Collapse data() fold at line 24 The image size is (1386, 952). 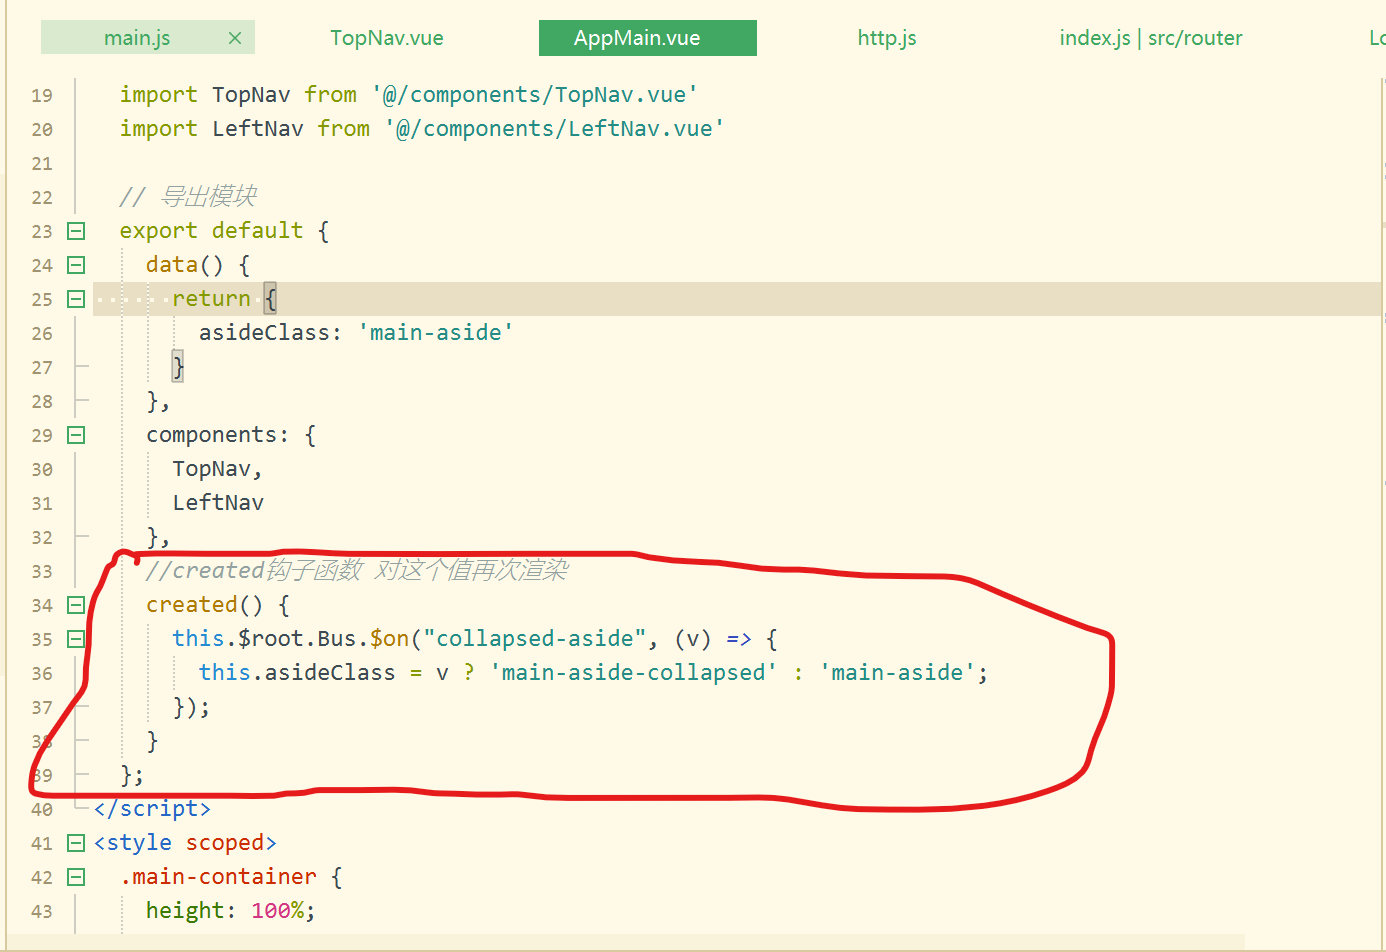[x=76, y=265]
